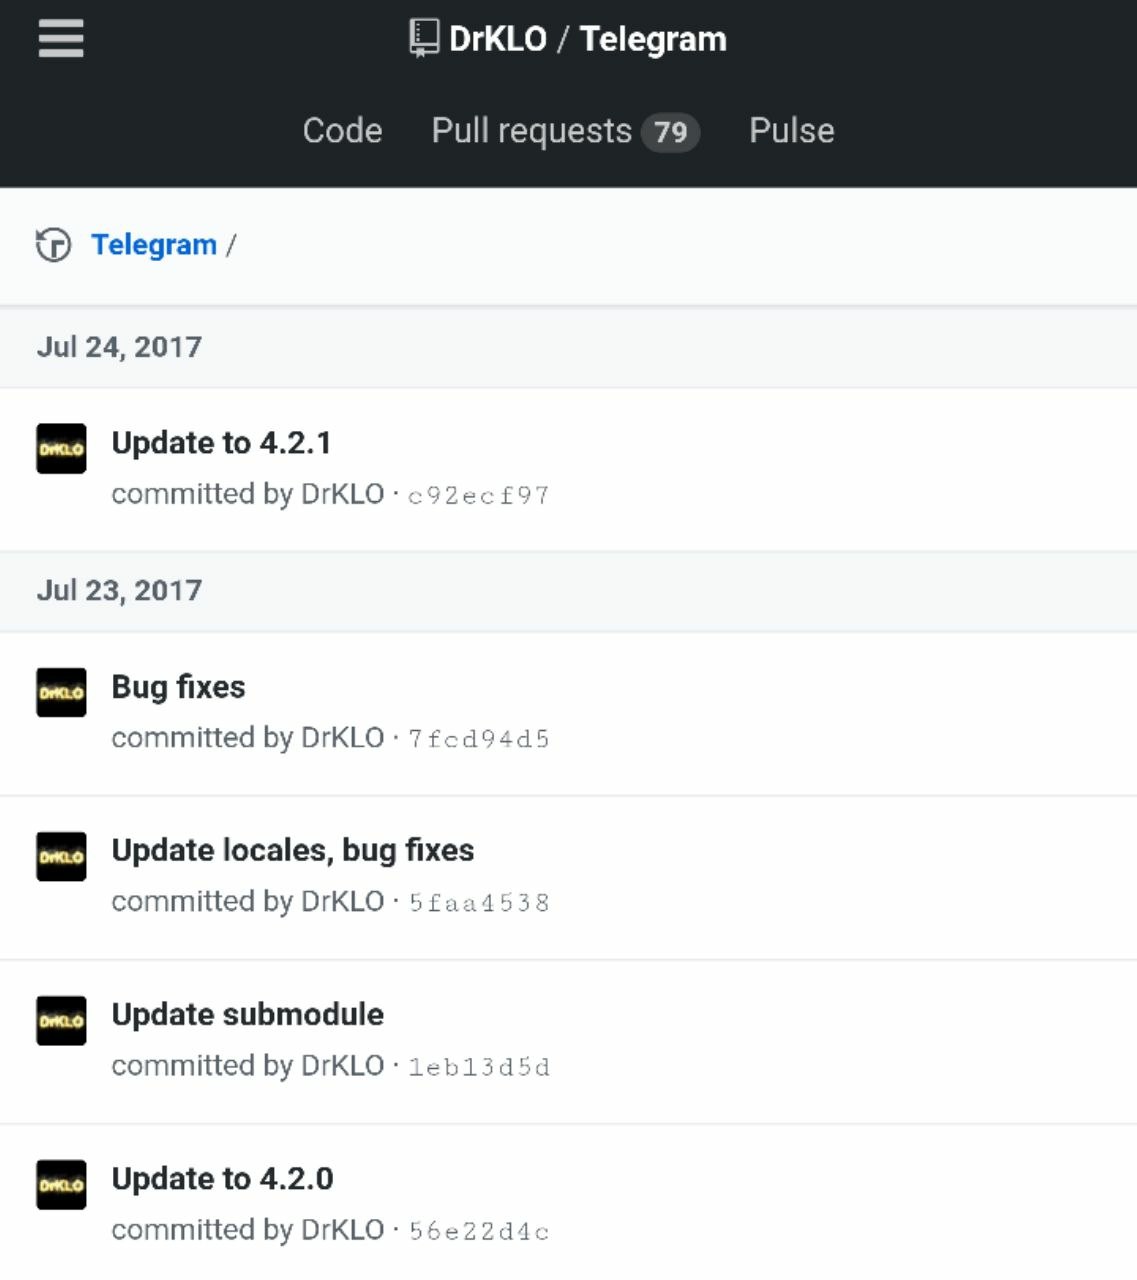Image resolution: width=1137 pixels, height=1280 pixels.
Task: Open the Update submodule commit
Action: click(x=248, y=1015)
